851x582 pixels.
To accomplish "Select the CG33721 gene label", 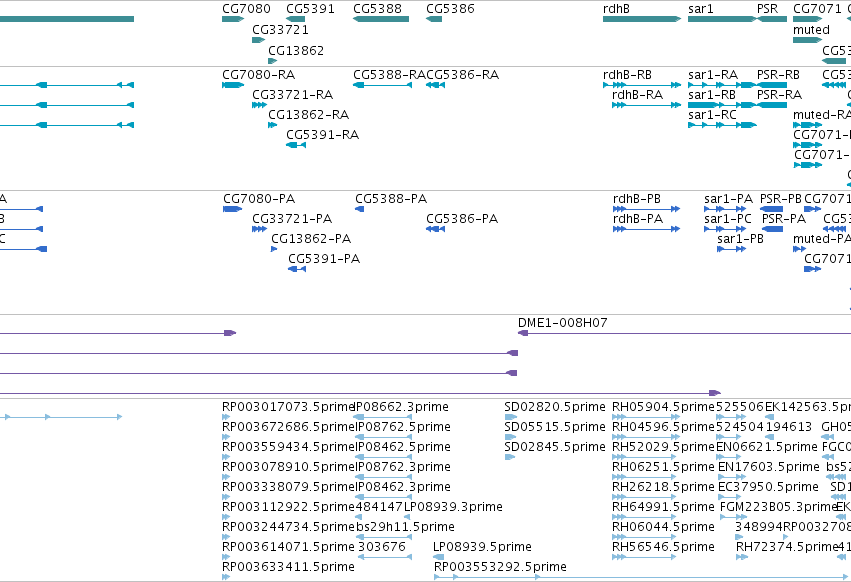I will (x=280, y=29).
